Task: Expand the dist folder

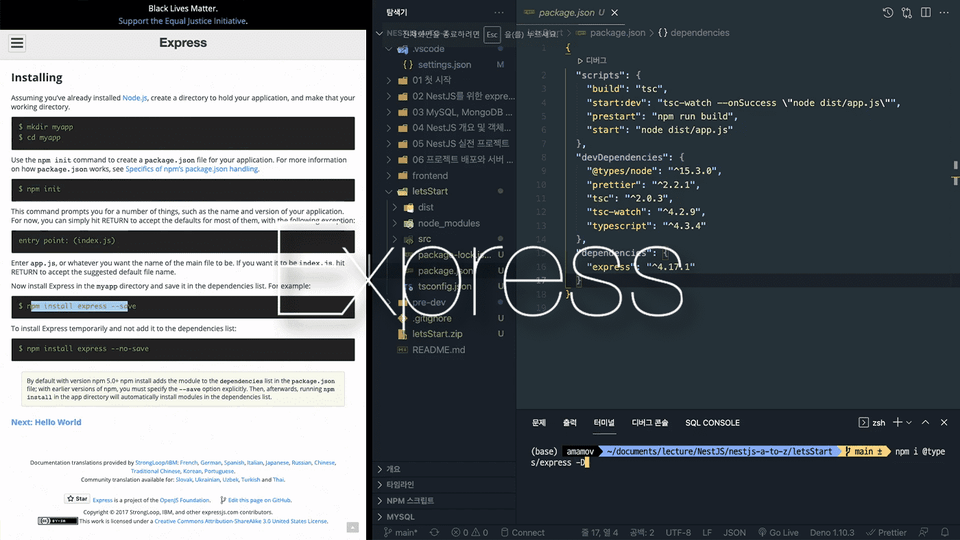Action: [x=395, y=208]
